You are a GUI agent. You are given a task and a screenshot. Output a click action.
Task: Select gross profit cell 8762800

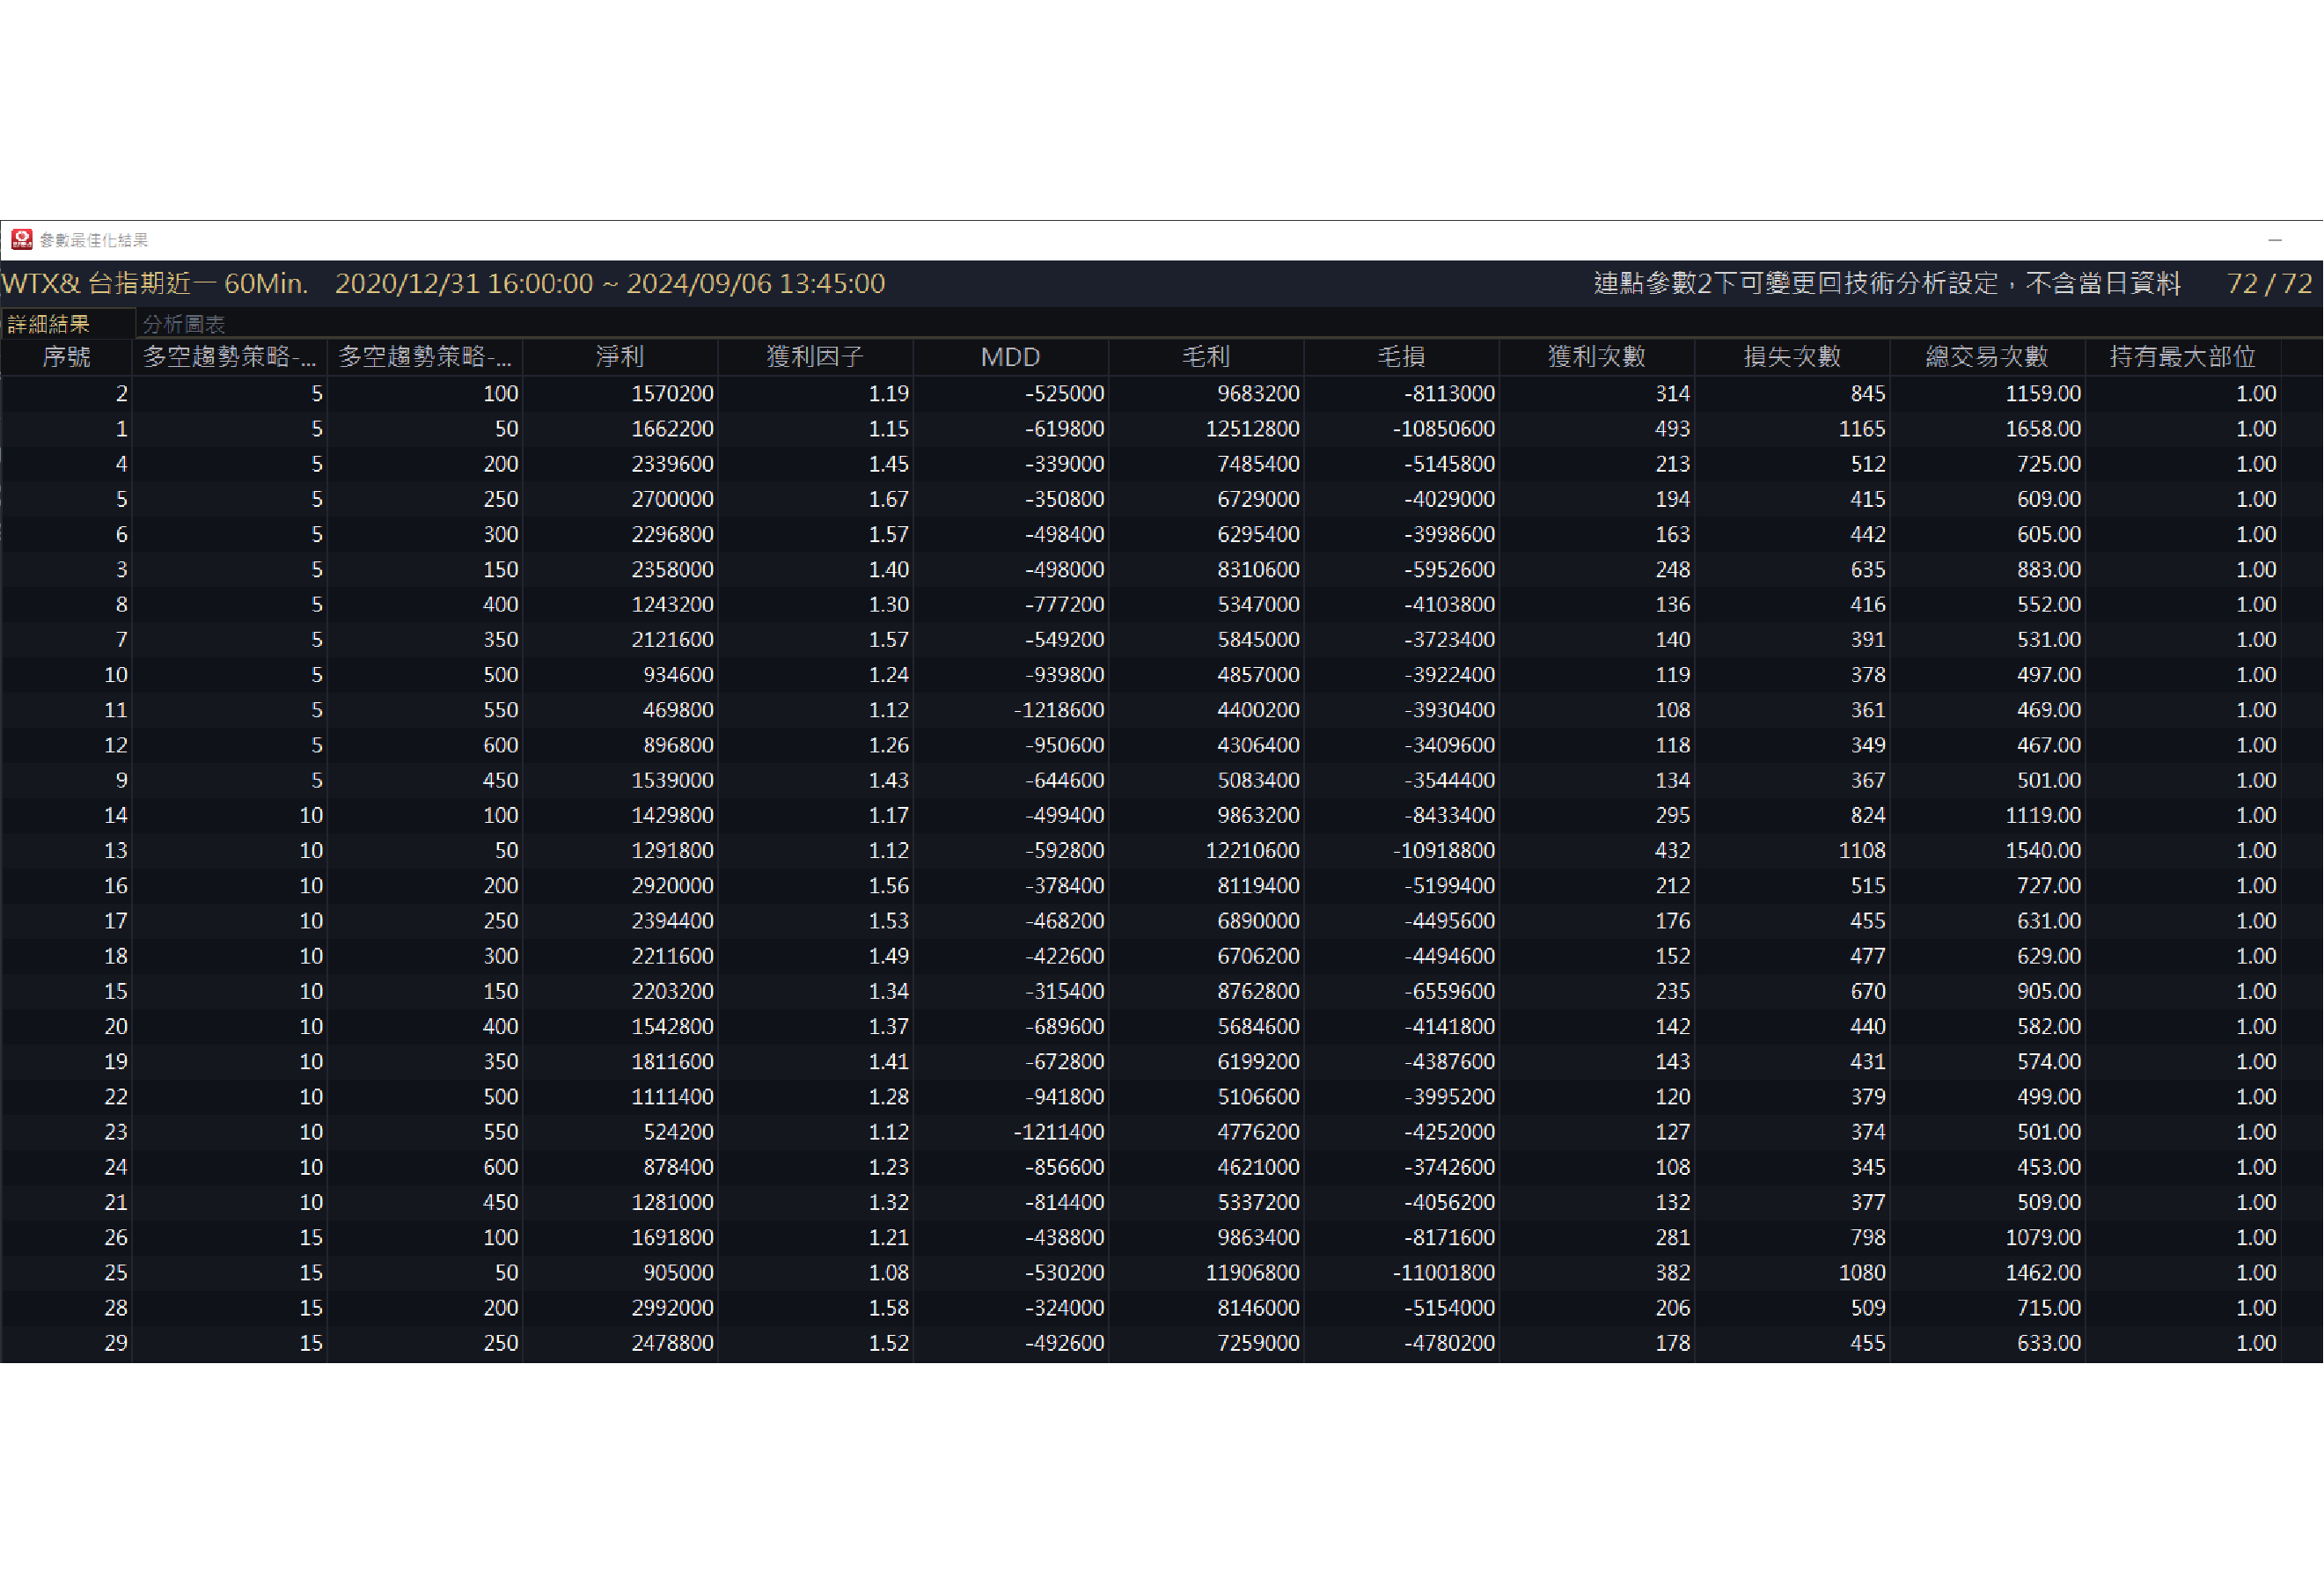click(x=1258, y=991)
